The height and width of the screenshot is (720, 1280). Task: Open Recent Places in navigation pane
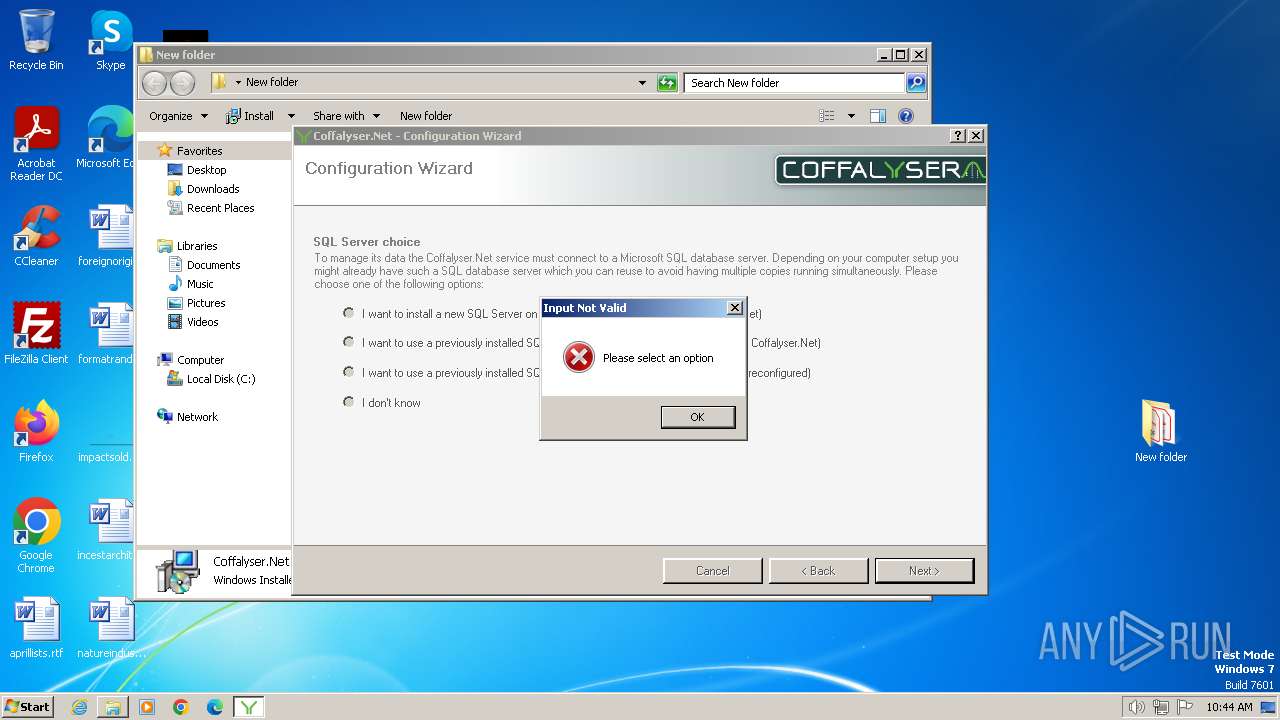click(220, 208)
